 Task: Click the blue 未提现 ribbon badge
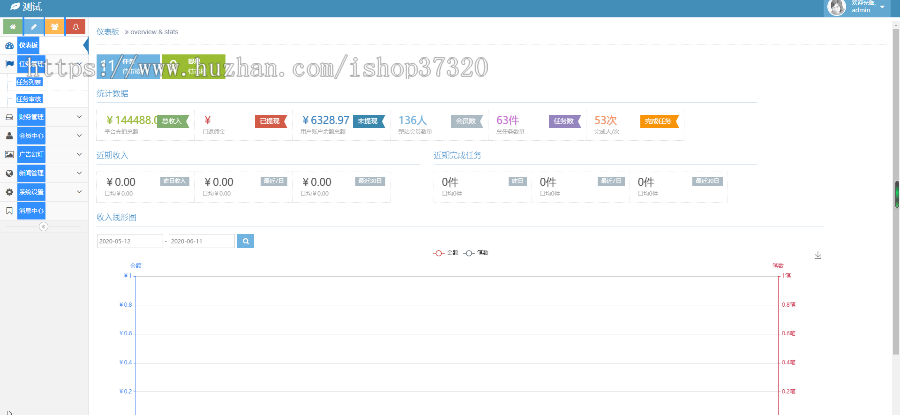tap(368, 121)
